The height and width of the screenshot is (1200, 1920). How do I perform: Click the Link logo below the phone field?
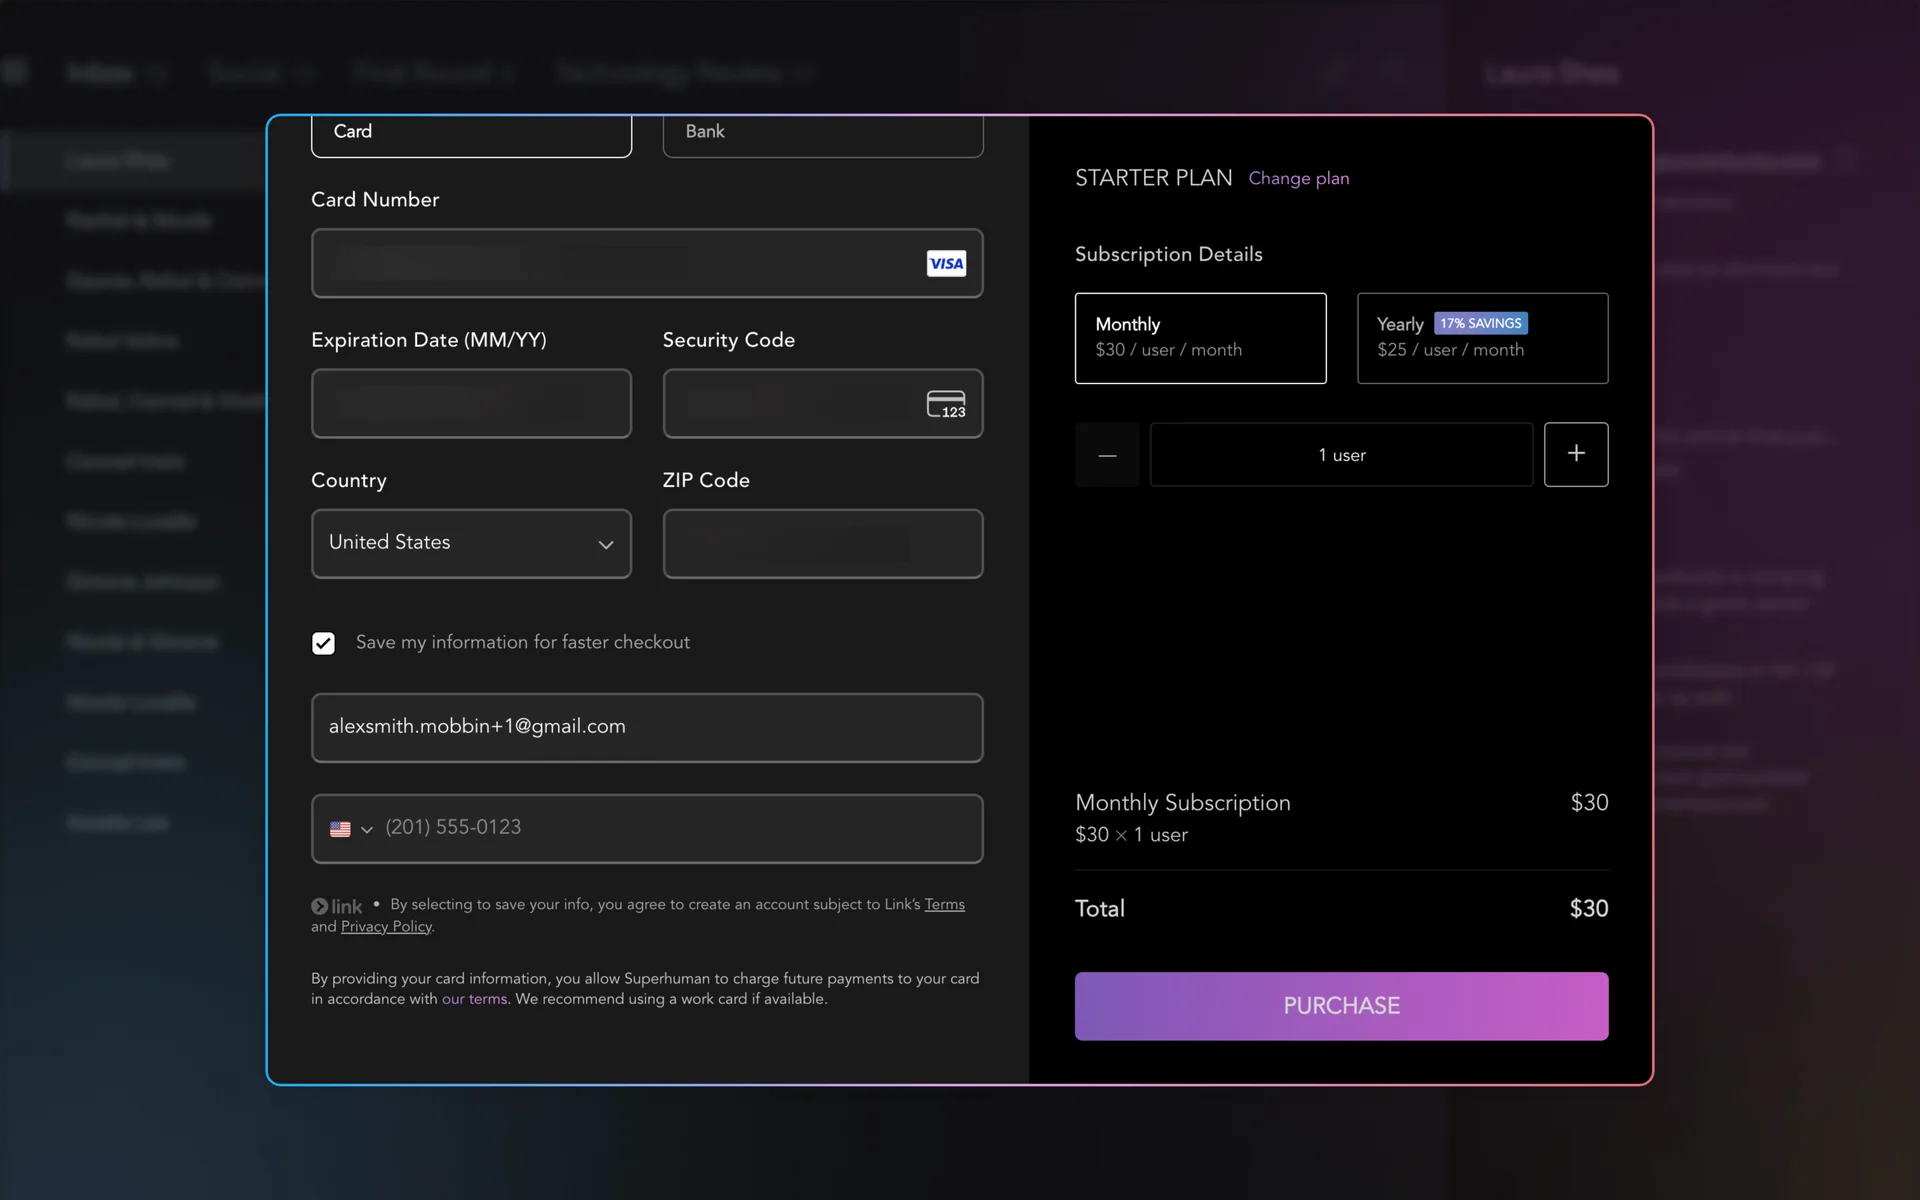tap(337, 906)
